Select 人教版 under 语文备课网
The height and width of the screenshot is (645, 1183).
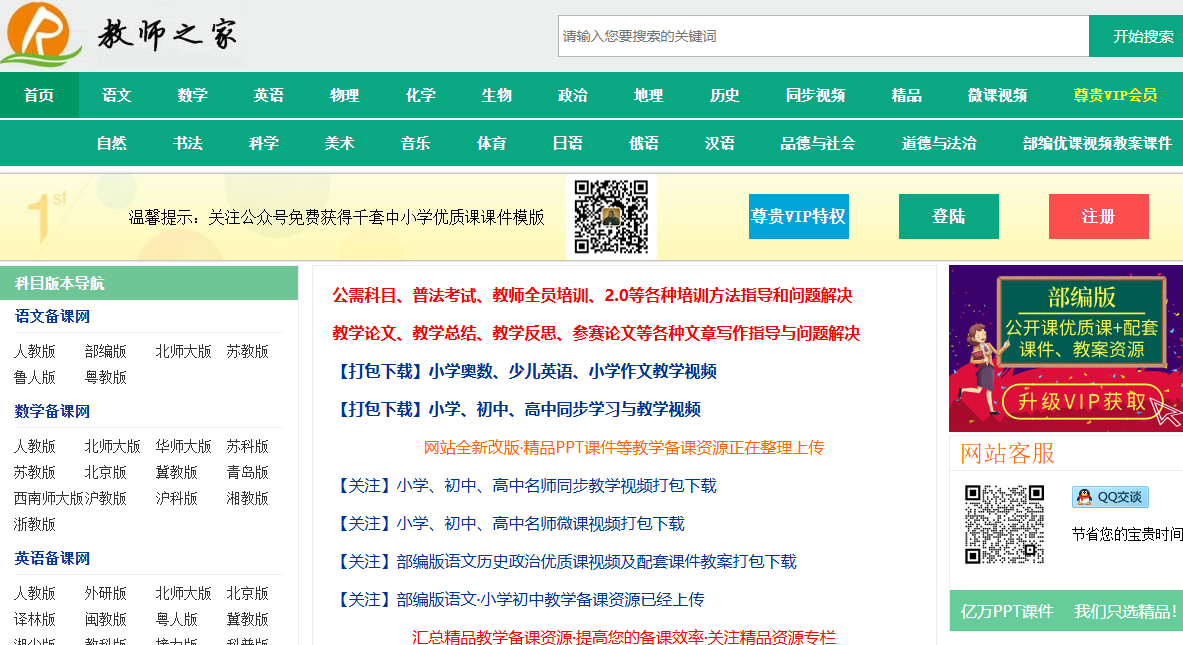pos(37,351)
